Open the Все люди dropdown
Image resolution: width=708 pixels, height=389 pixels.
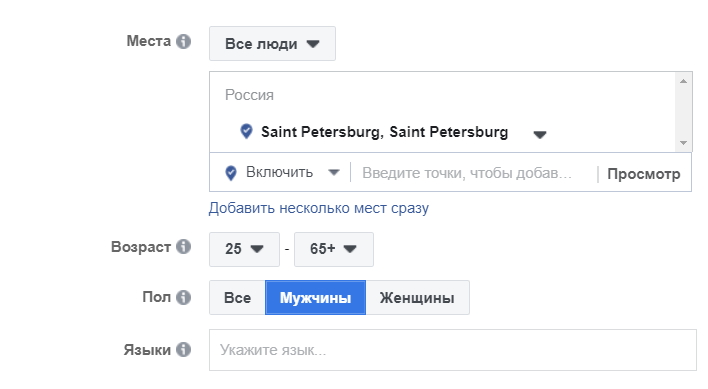pos(272,44)
